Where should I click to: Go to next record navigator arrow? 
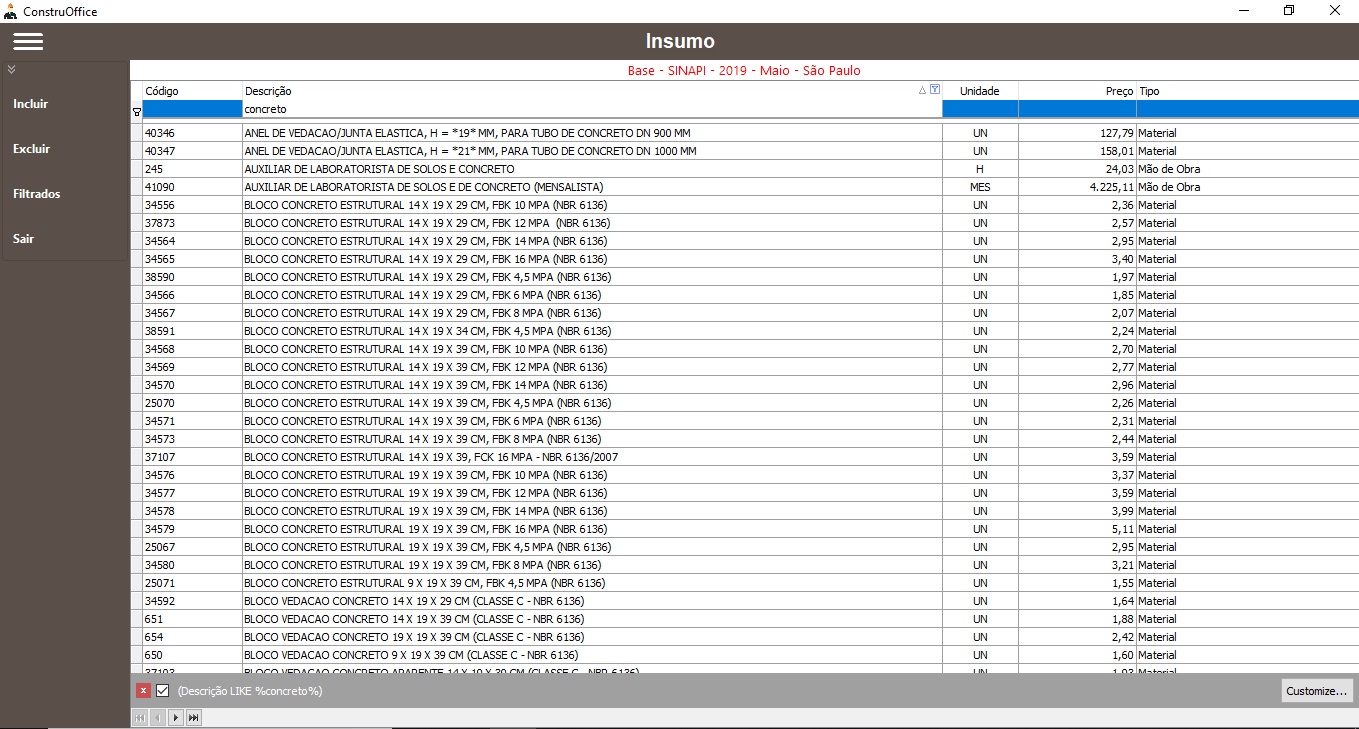pos(175,717)
